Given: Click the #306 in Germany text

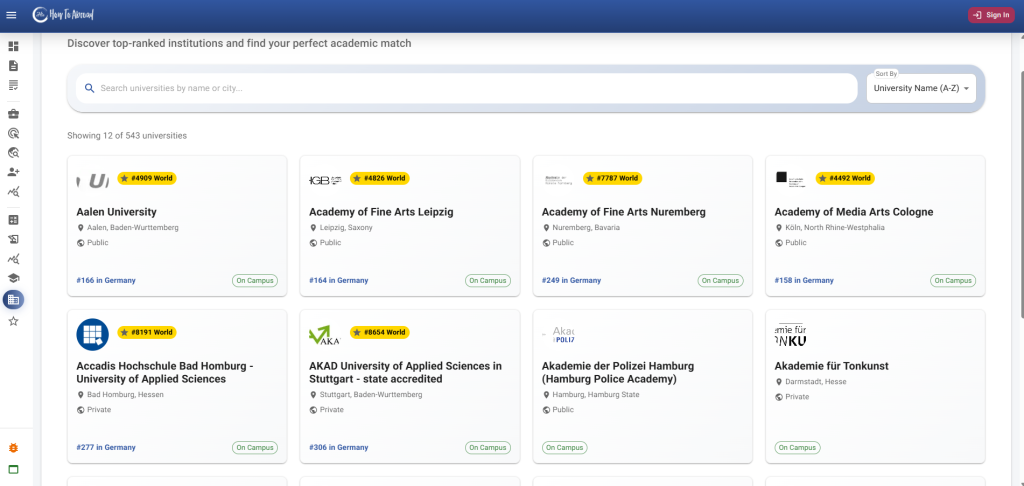Looking at the screenshot, I should tap(338, 447).
